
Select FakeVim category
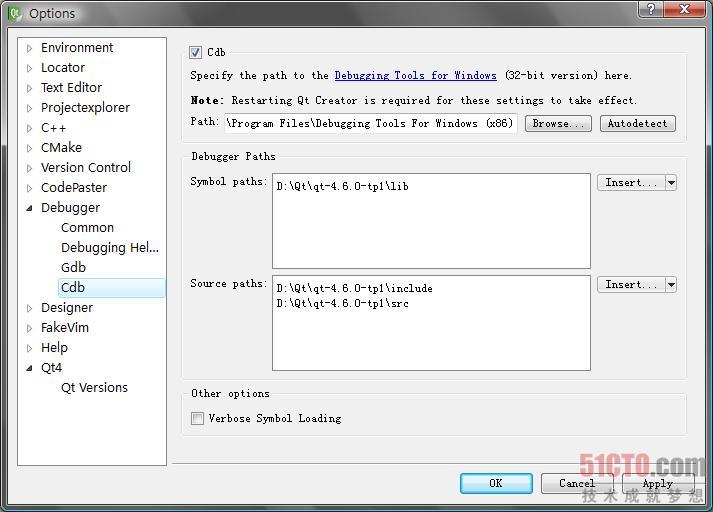65,328
